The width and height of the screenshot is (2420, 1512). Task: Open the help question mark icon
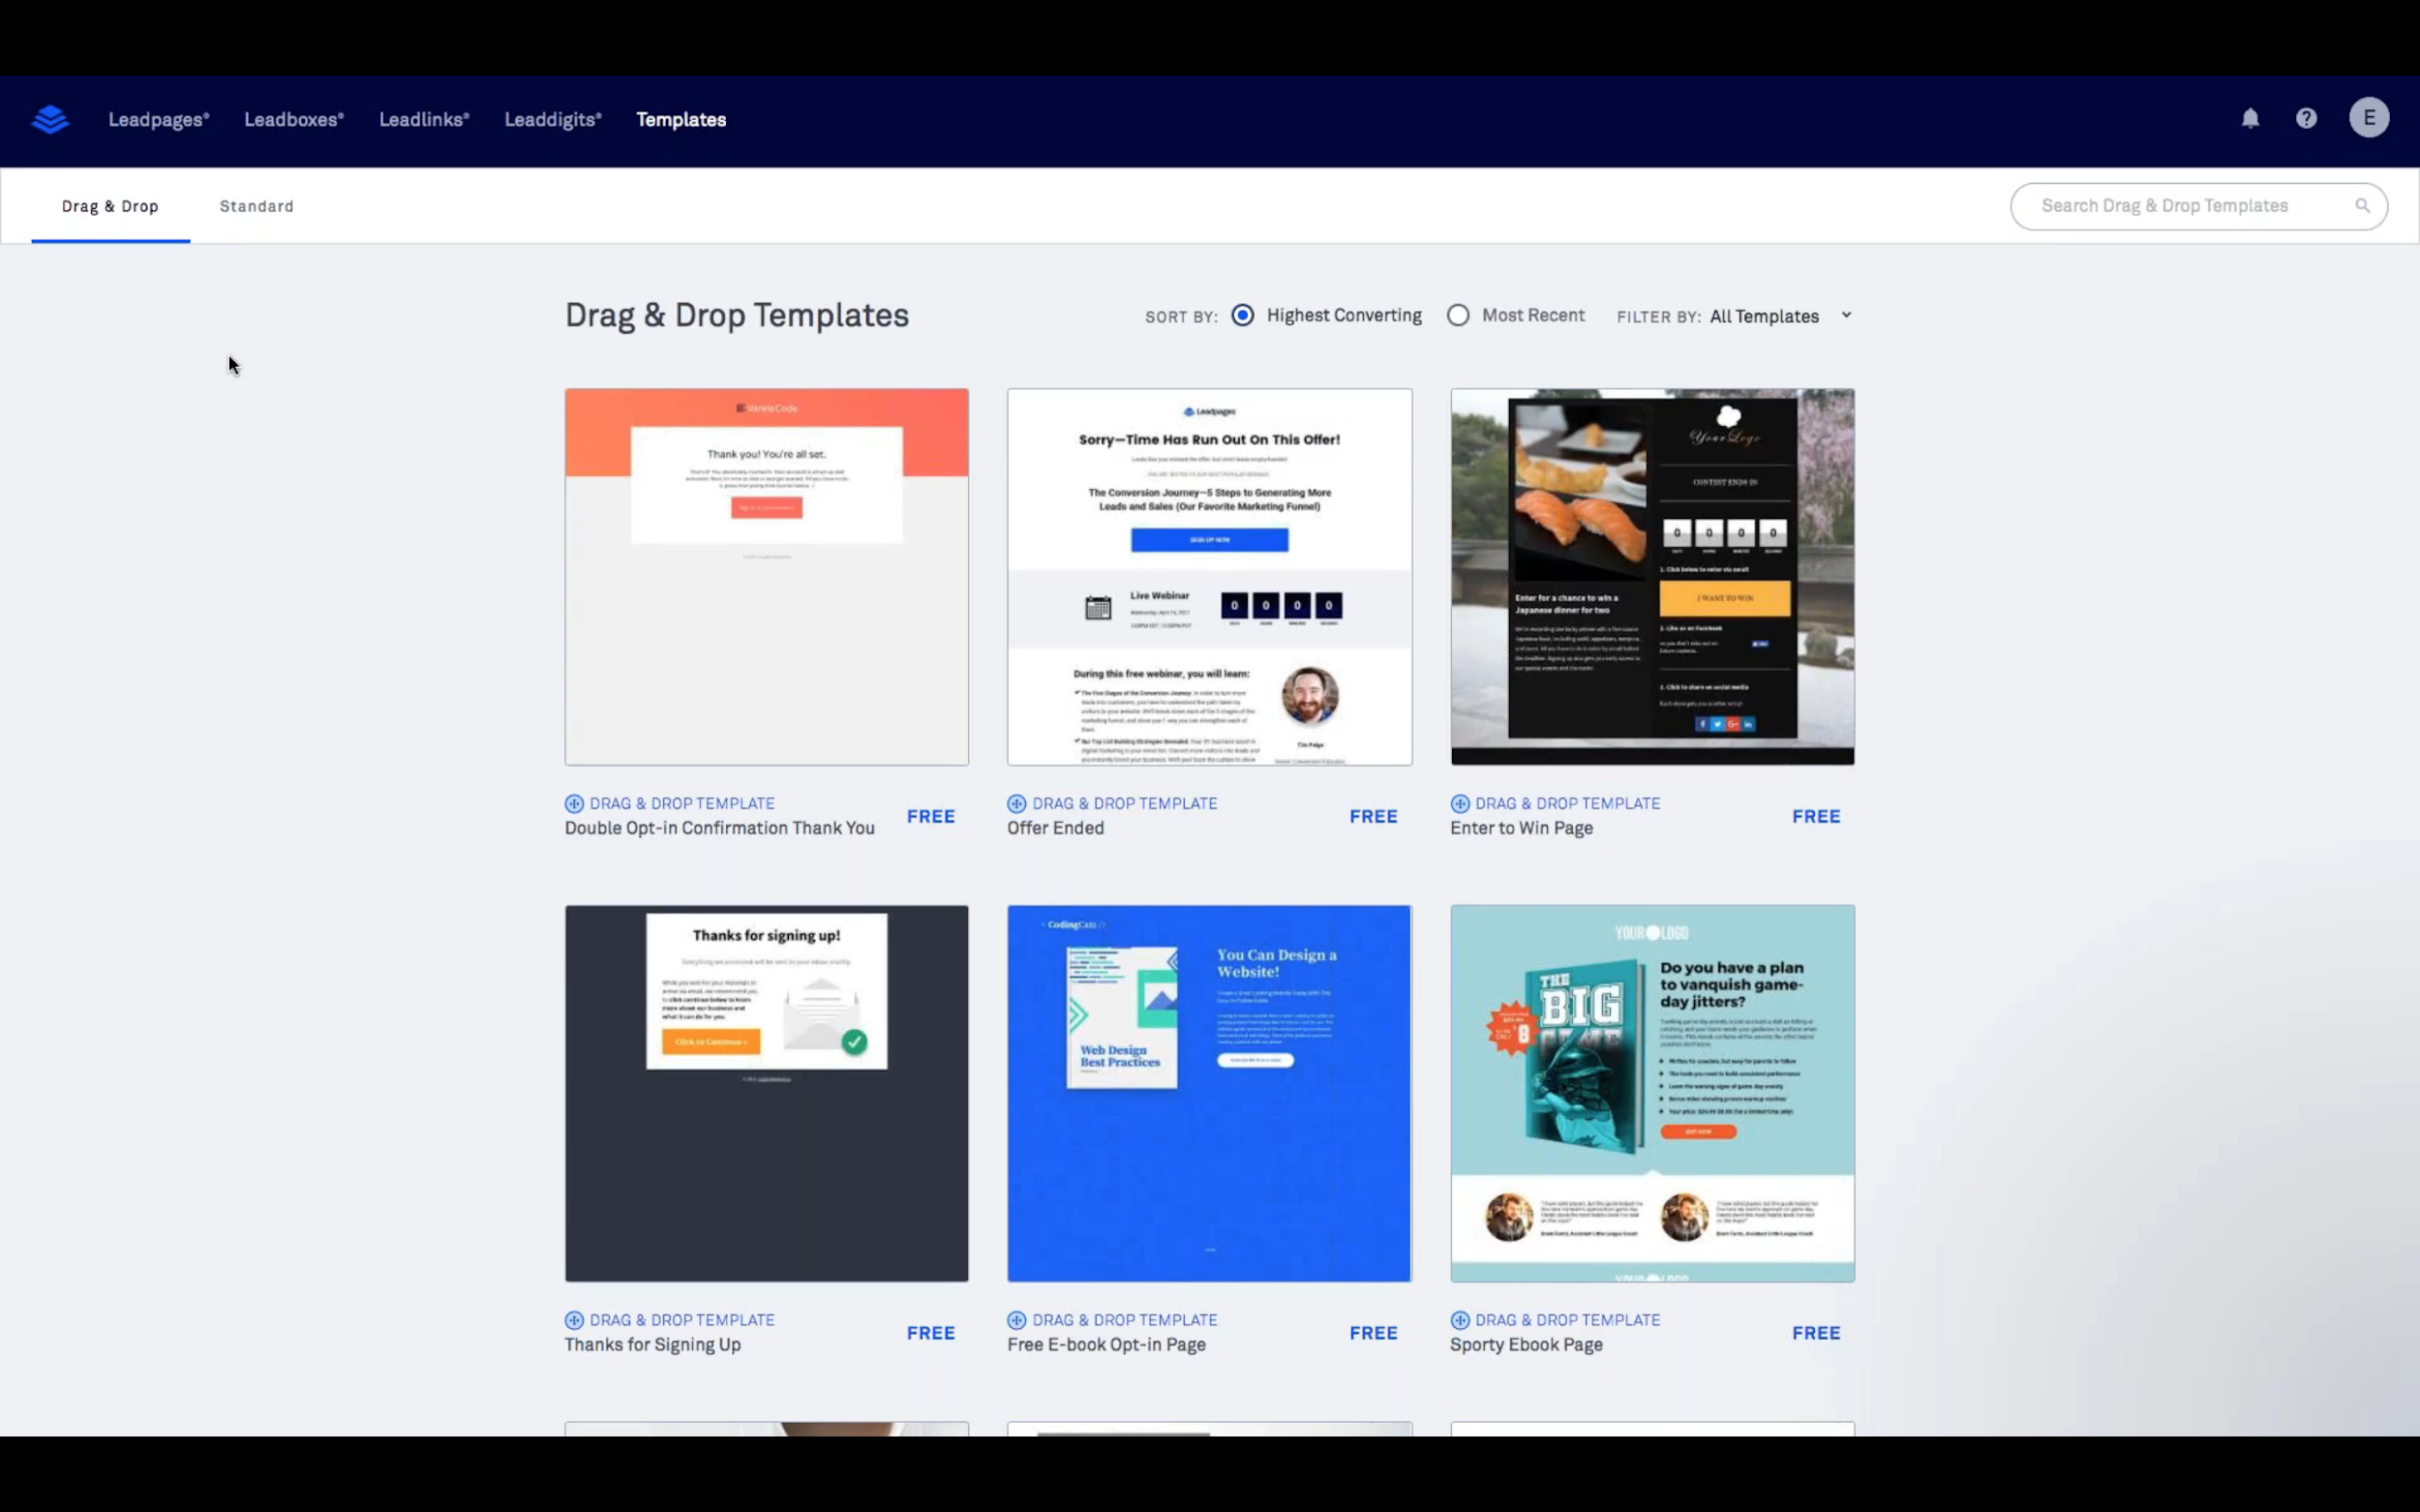point(2306,119)
